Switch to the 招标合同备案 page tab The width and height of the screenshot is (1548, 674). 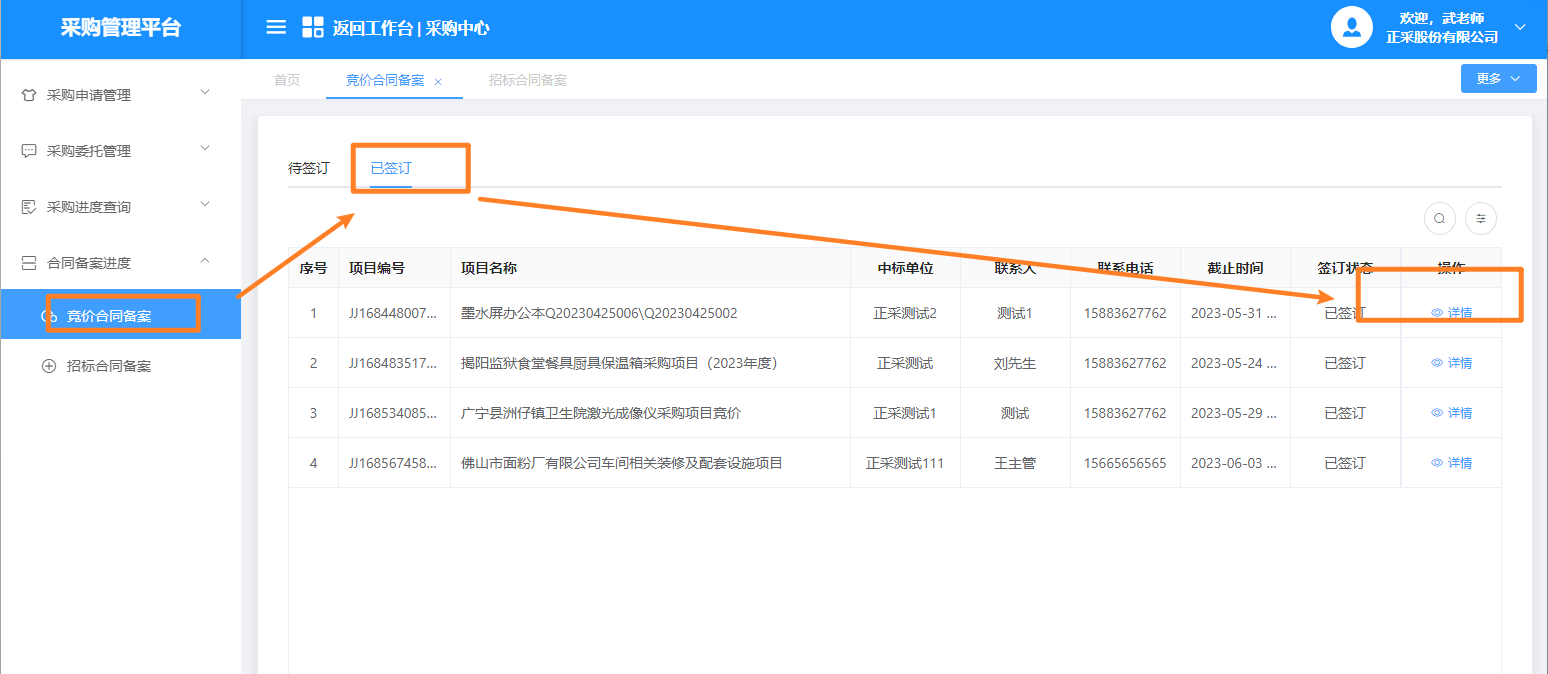528,80
